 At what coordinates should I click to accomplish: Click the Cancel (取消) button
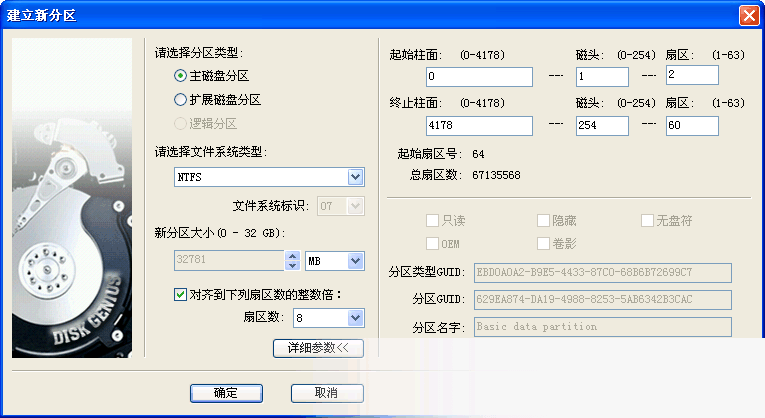327,393
